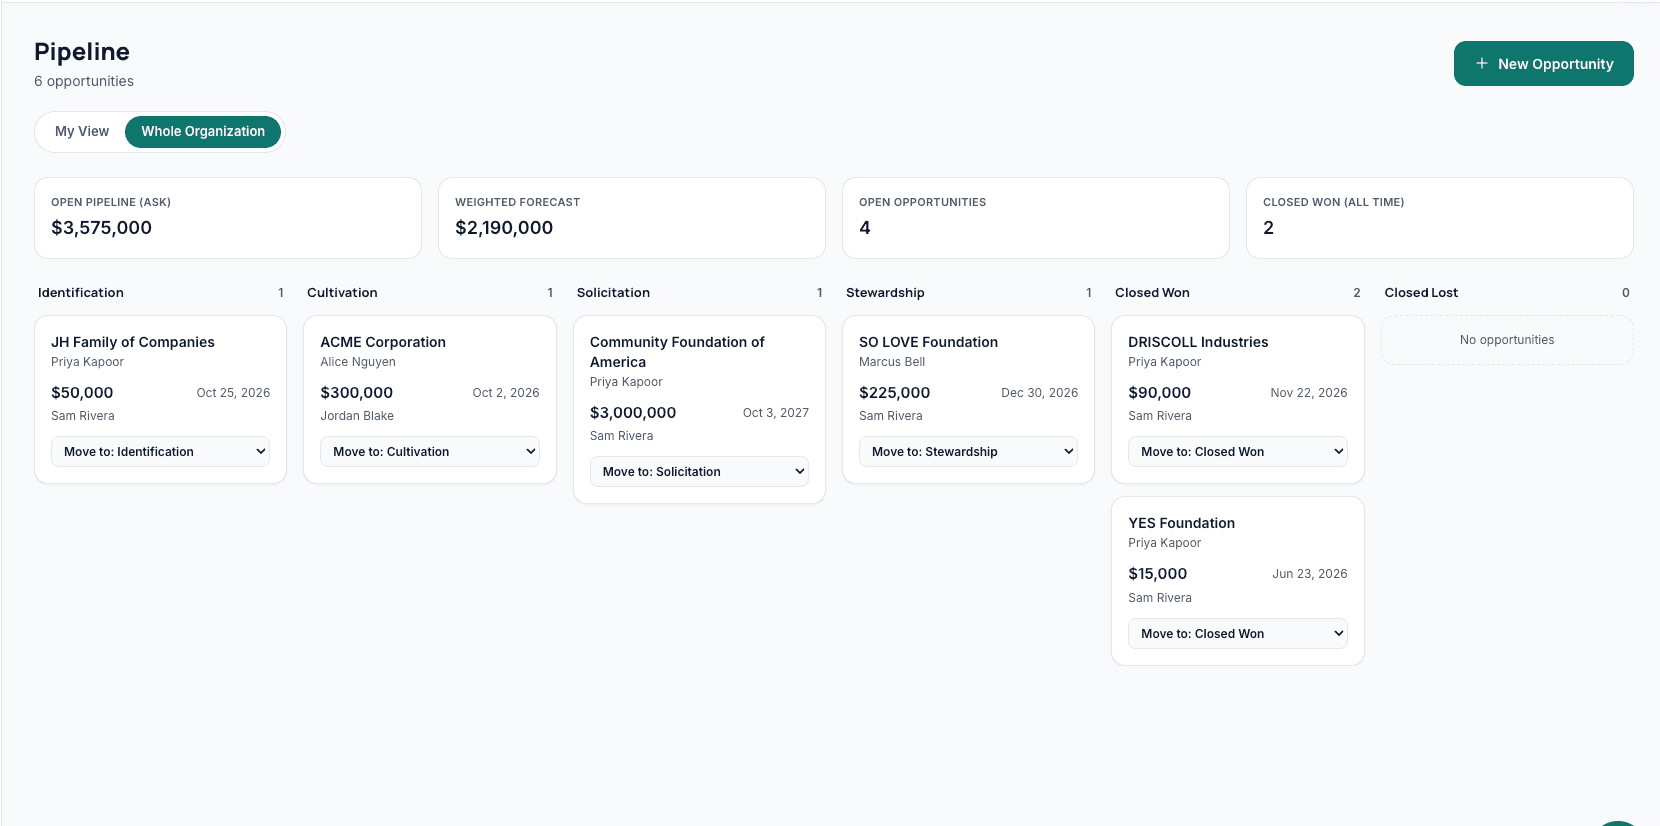The height and width of the screenshot is (826, 1660).
Task: Click the Dec 30, 2026 date
Action: (1040, 392)
